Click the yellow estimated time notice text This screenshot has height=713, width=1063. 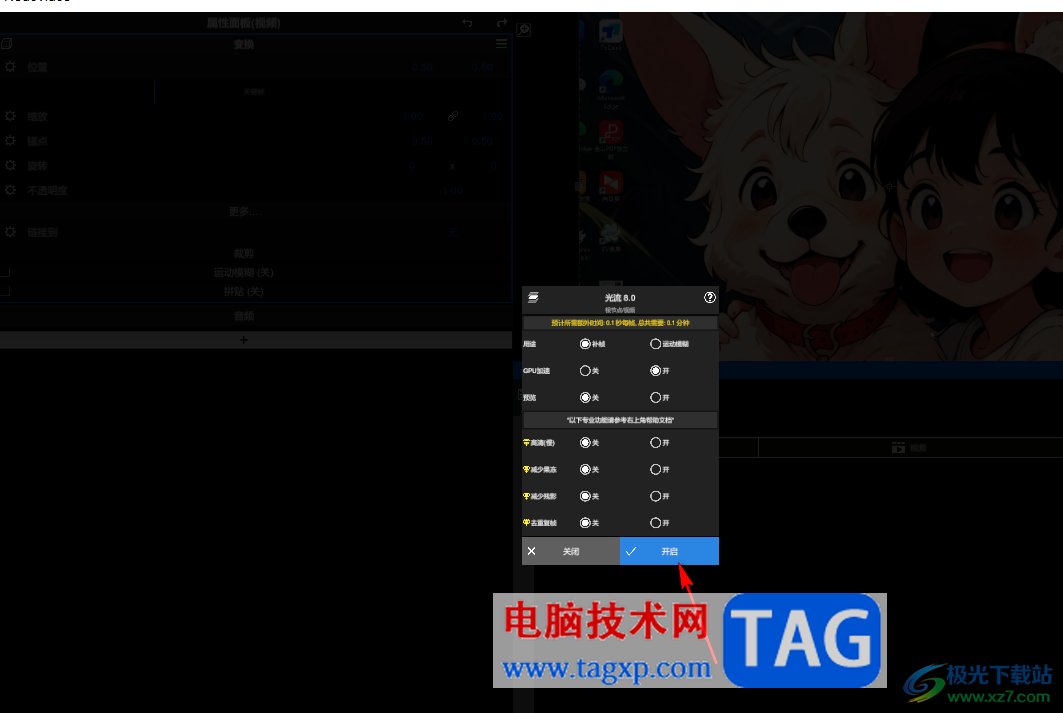[620, 323]
